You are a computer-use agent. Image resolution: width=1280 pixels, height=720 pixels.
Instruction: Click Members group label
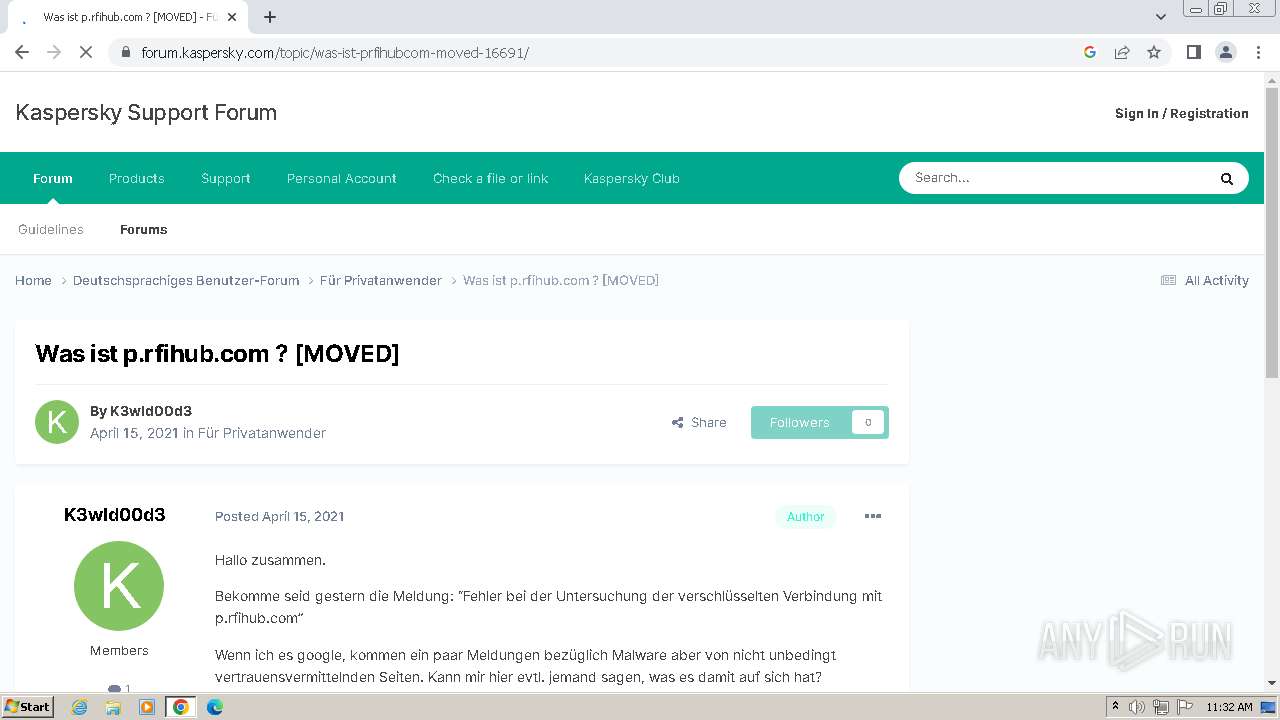tap(119, 650)
